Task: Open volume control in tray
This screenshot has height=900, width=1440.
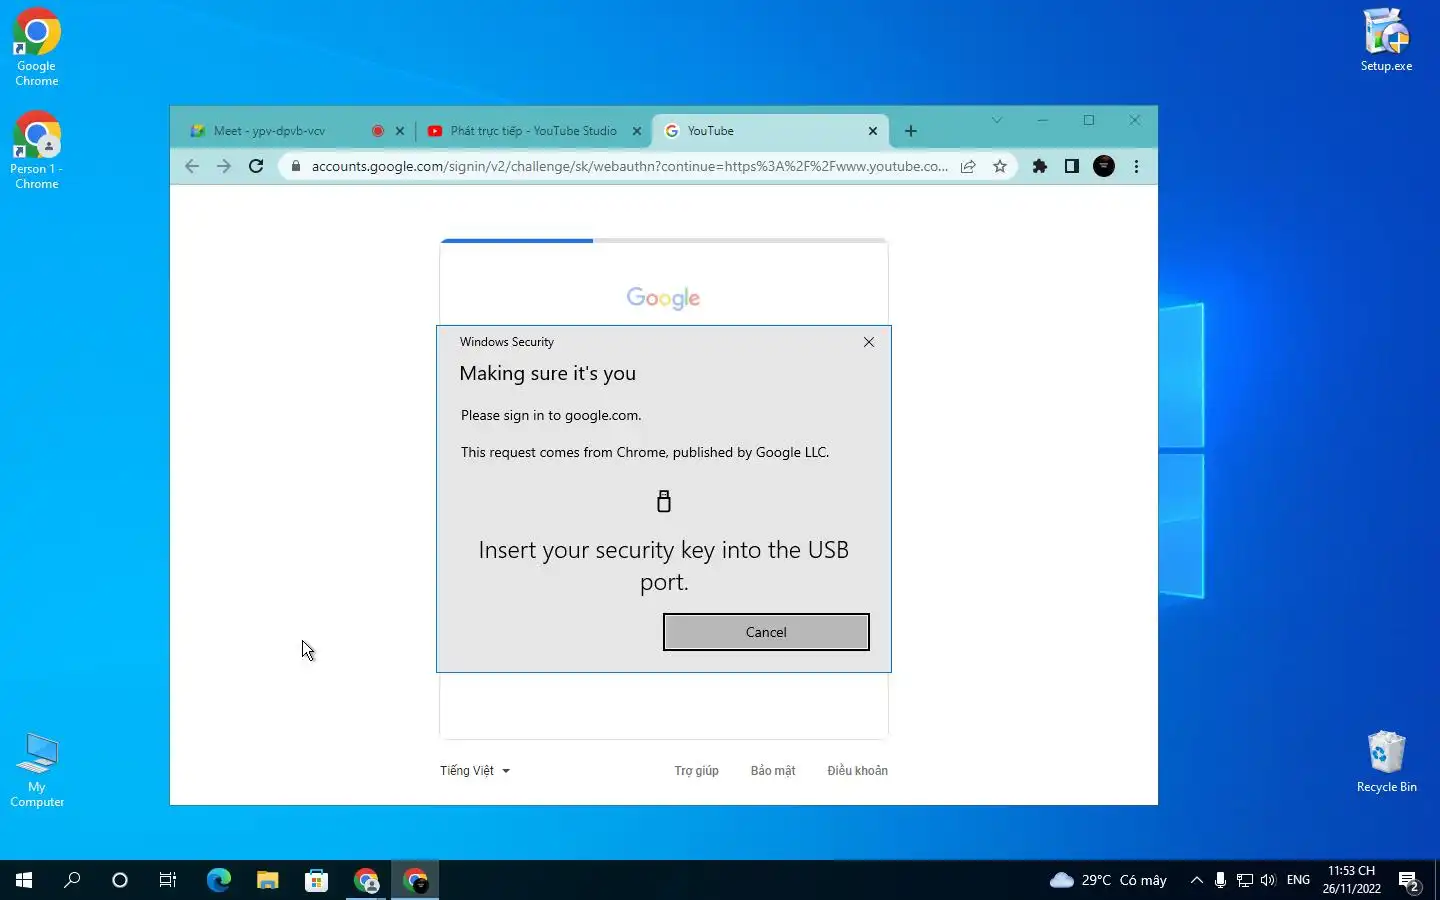Action: pyautogui.click(x=1268, y=880)
